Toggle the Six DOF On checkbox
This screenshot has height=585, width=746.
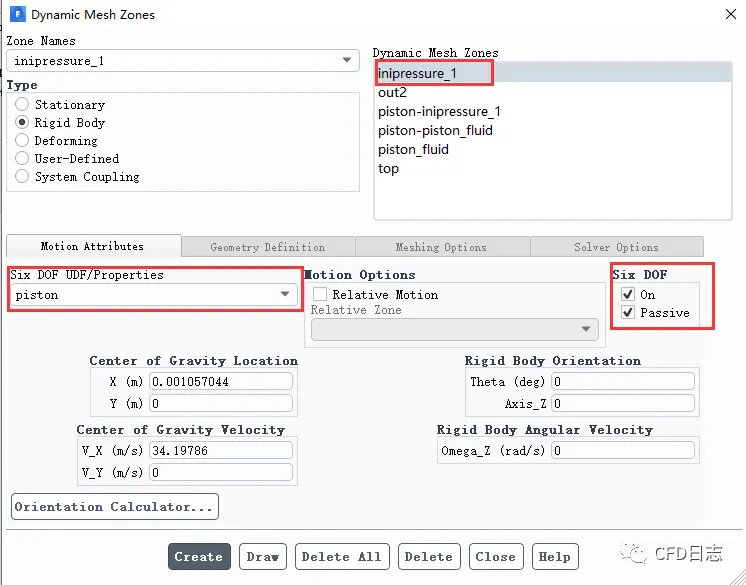click(628, 294)
